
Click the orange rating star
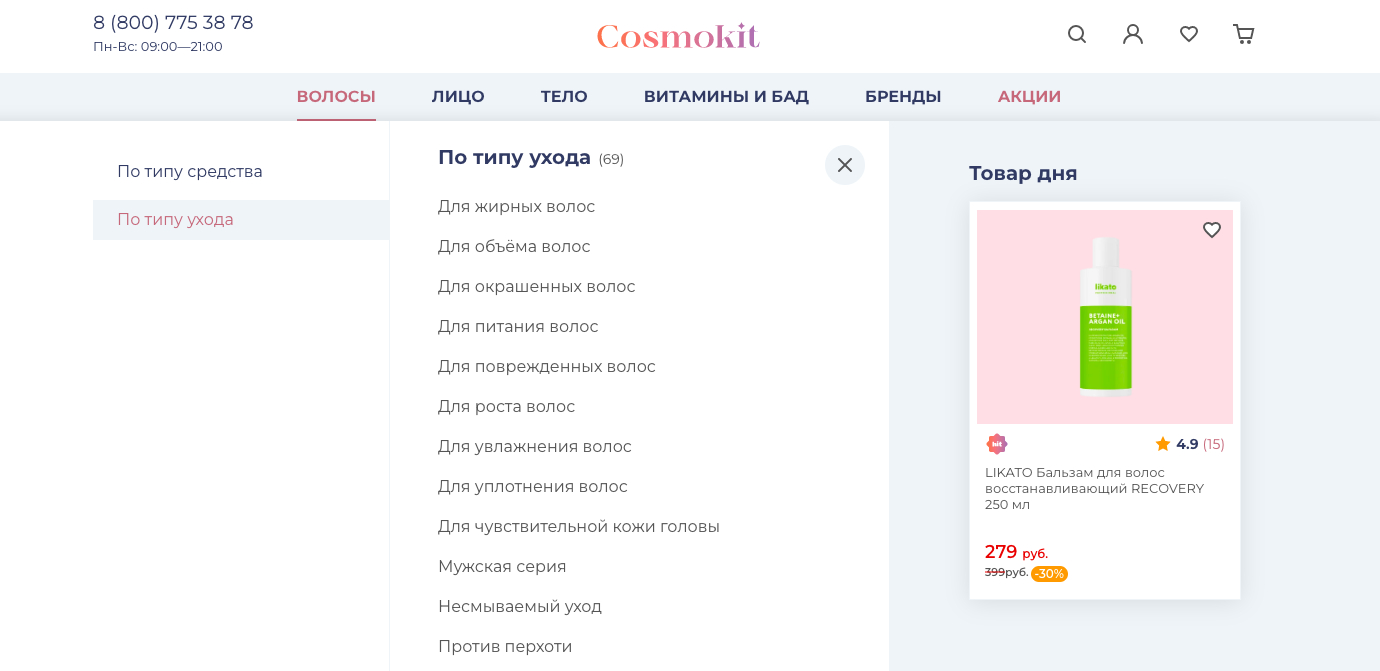1163,444
